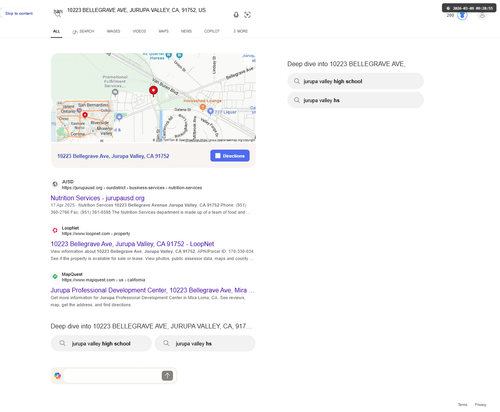The width and height of the screenshot is (500, 412).
Task: Click the JUSD site favicon
Action: [55, 184]
